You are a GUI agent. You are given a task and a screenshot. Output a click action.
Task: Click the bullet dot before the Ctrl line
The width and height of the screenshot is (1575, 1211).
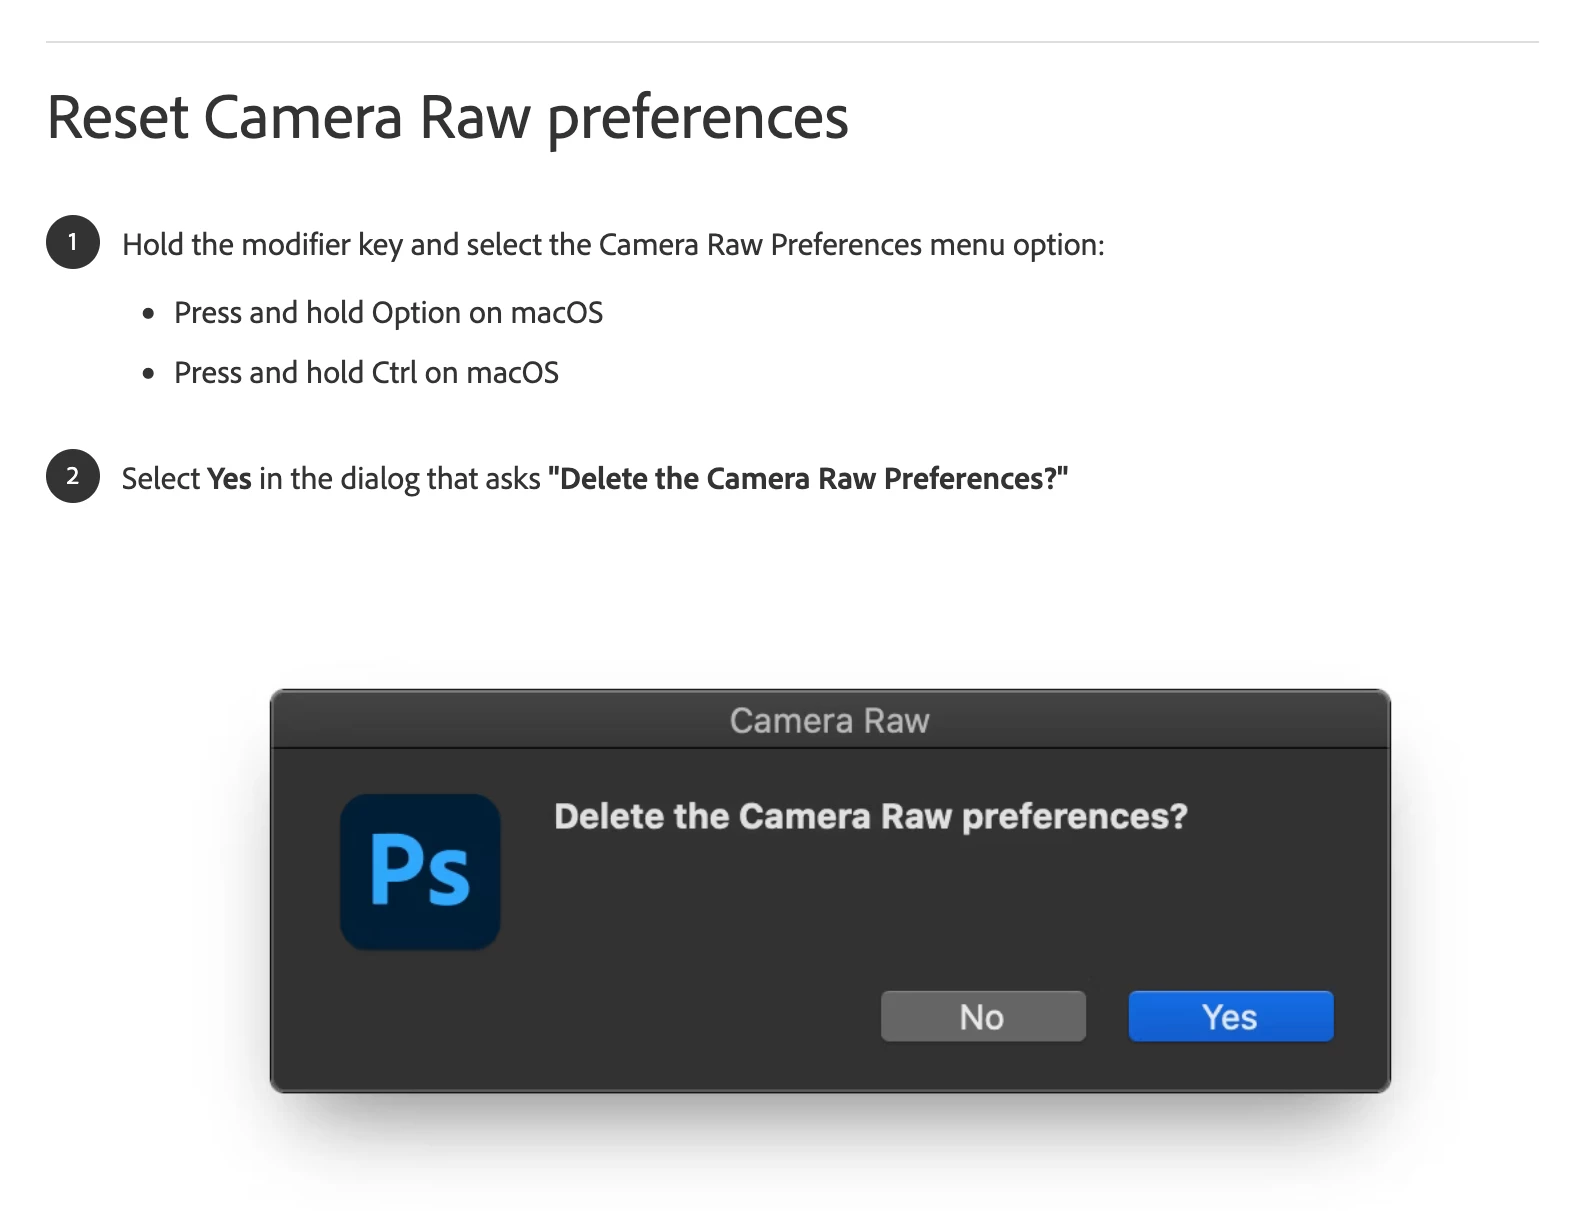pyautogui.click(x=149, y=374)
